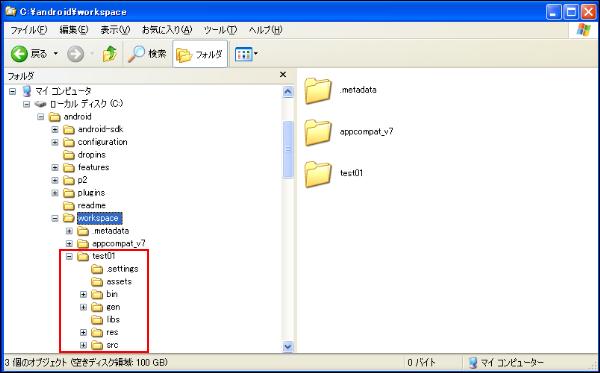
Task: Expand the bin subfolder node
Action: (83, 295)
